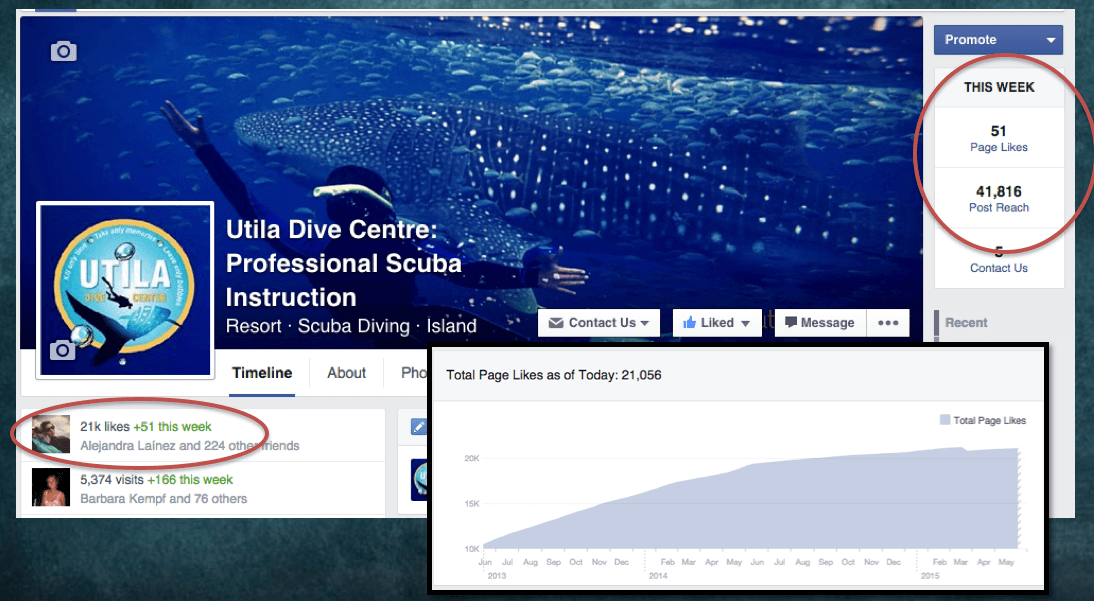Click the Recent label in the sidebar
1094x601 pixels.
tap(966, 322)
